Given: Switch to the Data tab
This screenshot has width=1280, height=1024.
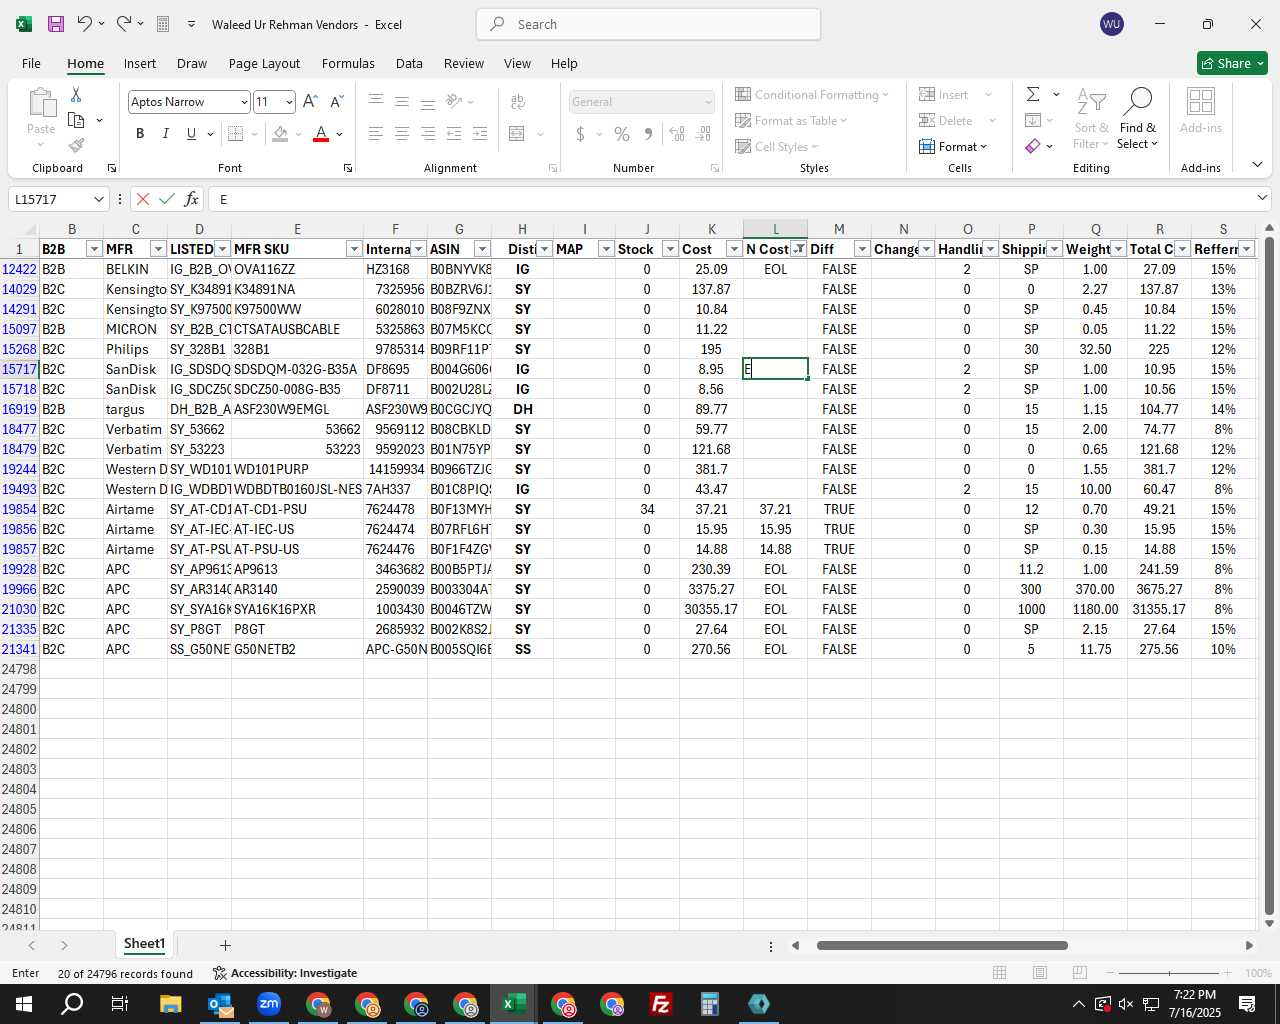Looking at the screenshot, I should [x=409, y=63].
